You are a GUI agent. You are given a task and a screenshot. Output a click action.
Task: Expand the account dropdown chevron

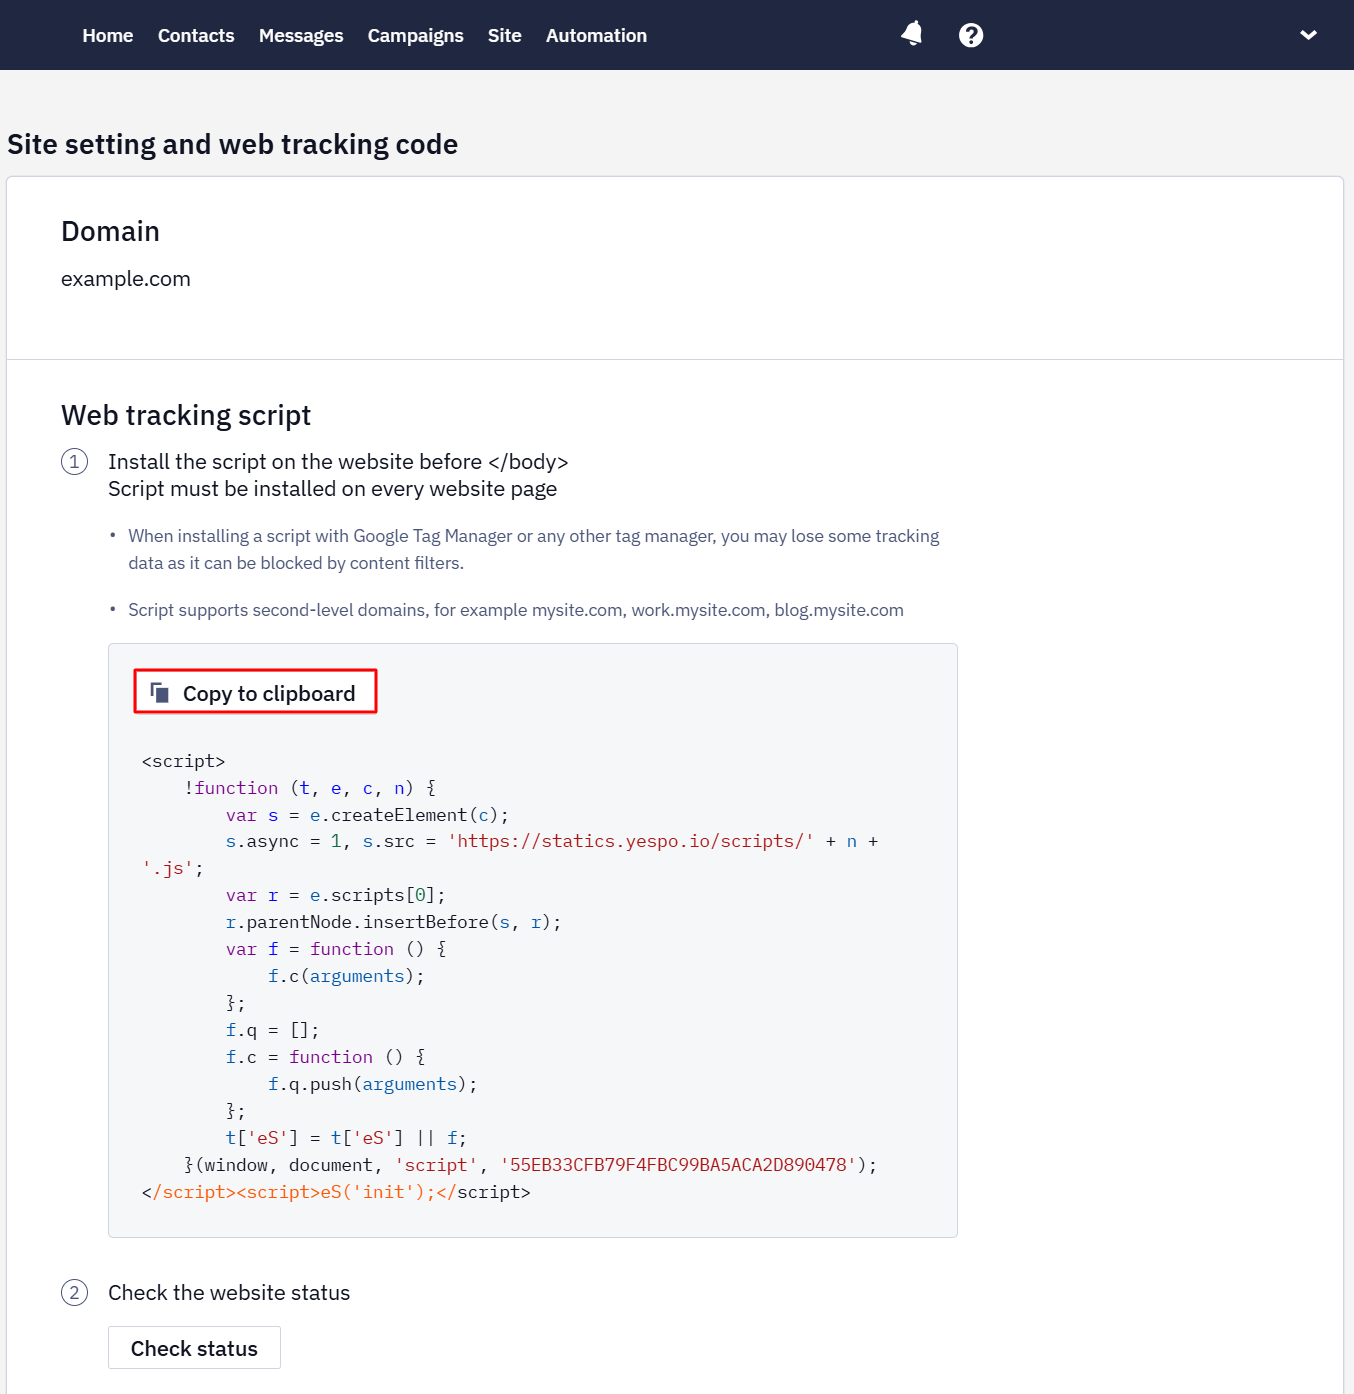coord(1308,35)
